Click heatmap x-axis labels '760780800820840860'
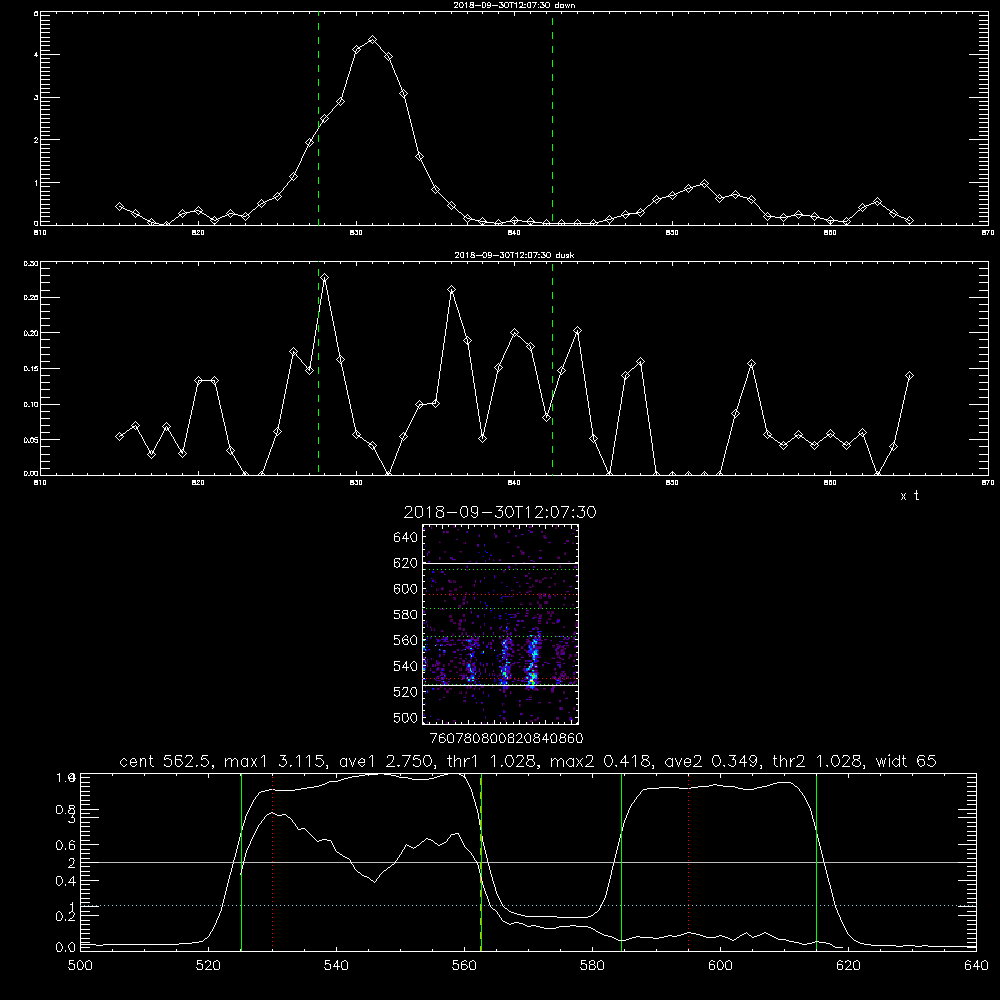Image resolution: width=1000 pixels, height=1000 pixels. (506, 739)
